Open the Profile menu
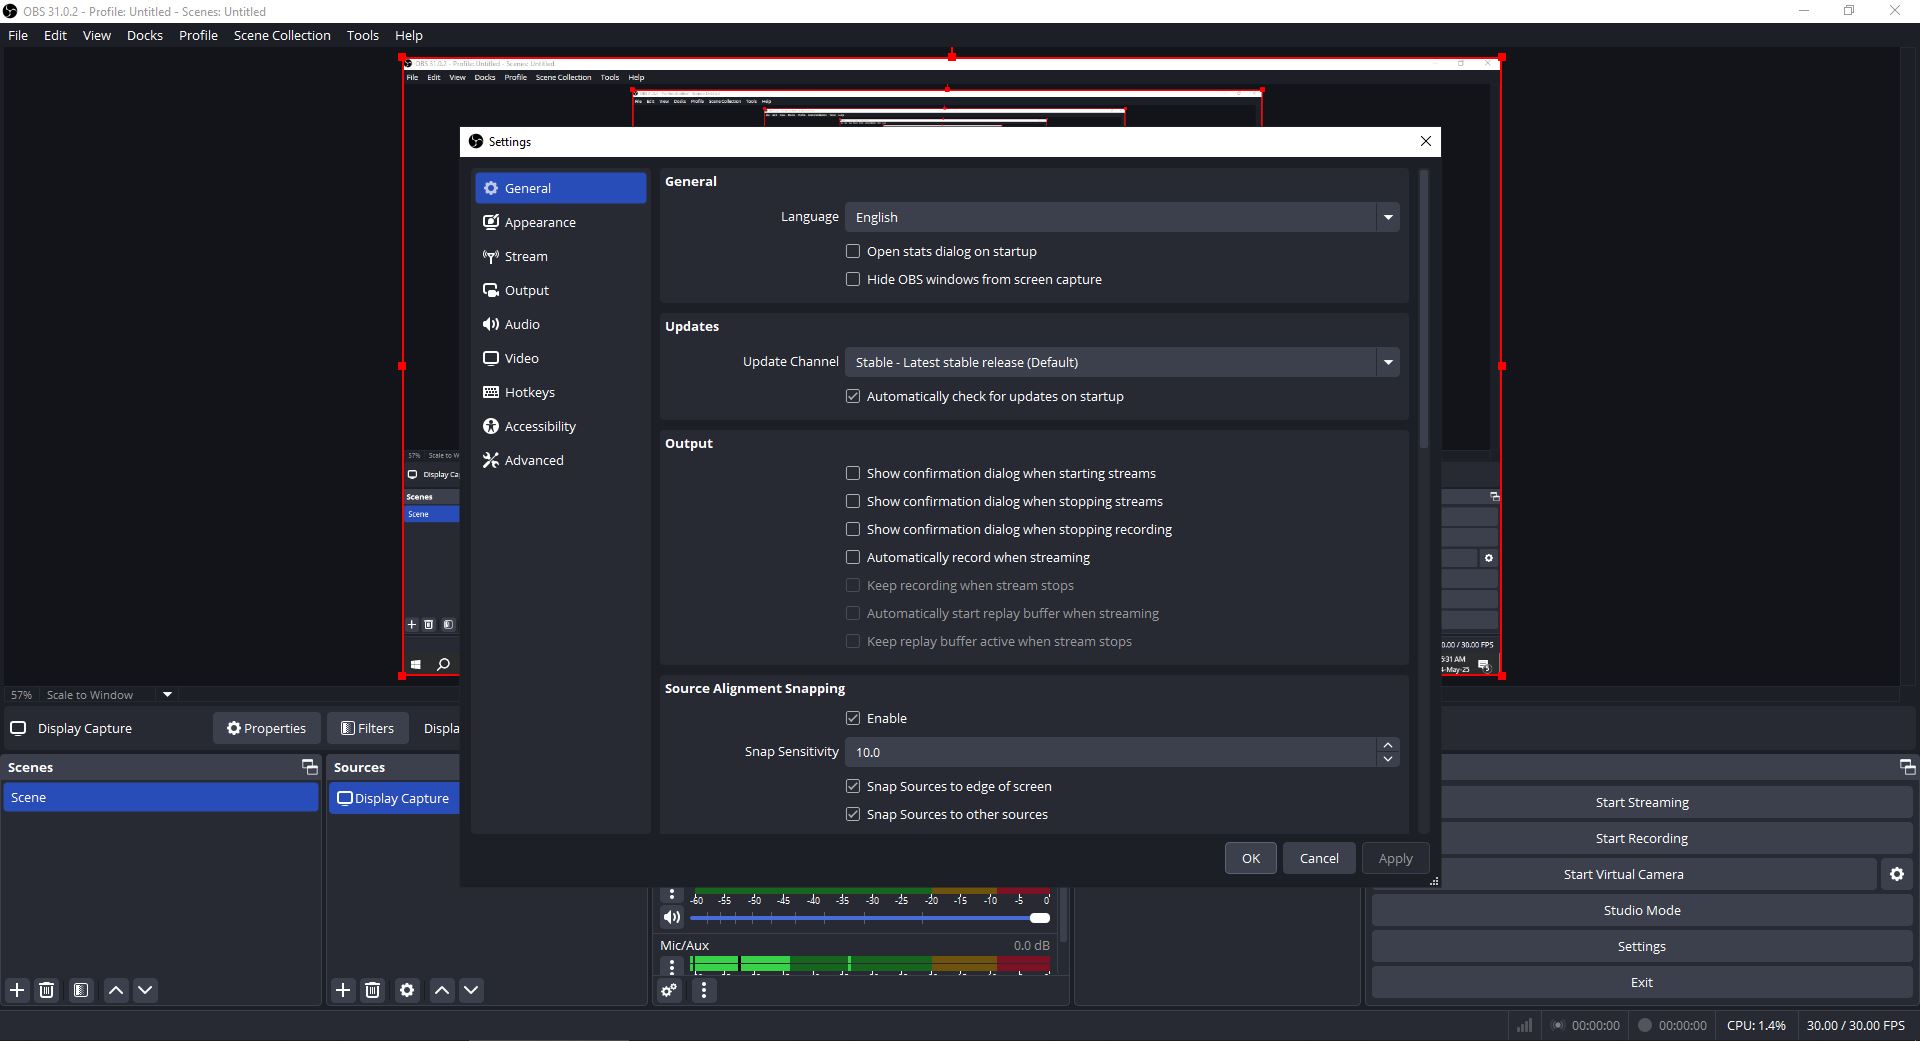This screenshot has width=1920, height=1041. (x=198, y=35)
